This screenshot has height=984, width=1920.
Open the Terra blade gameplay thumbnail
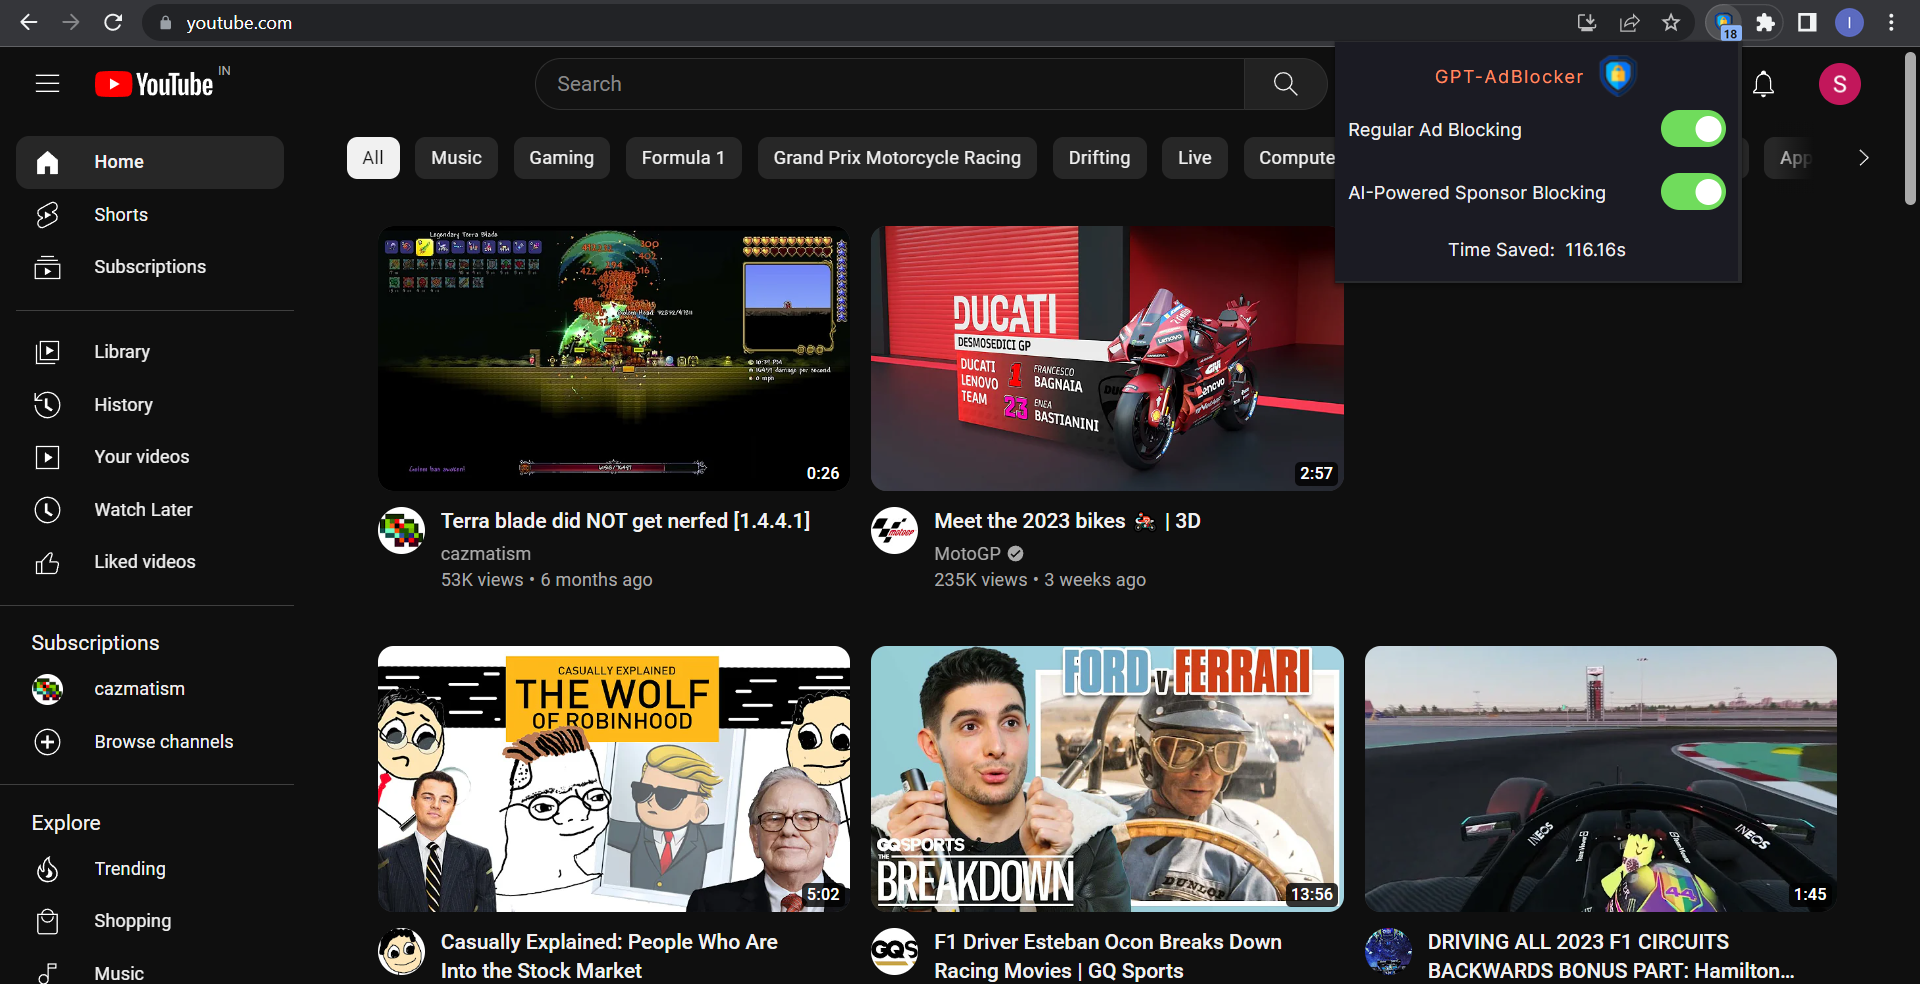tap(614, 358)
